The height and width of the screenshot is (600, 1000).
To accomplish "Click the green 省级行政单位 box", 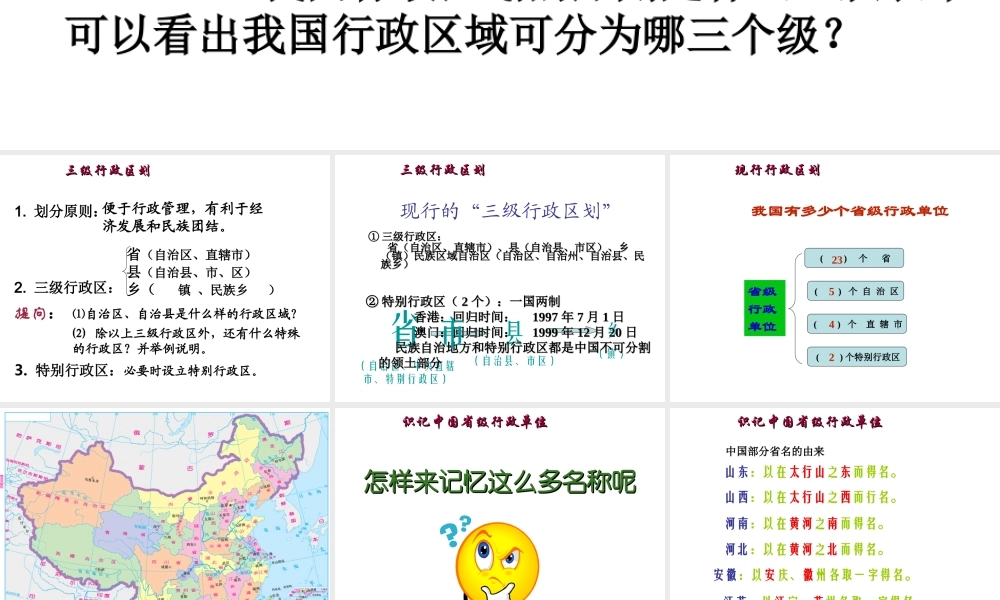I will (x=764, y=308).
